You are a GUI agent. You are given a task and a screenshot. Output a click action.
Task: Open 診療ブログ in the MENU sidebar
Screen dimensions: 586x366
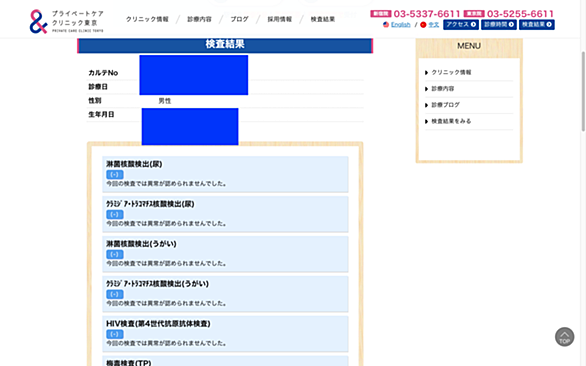point(445,105)
